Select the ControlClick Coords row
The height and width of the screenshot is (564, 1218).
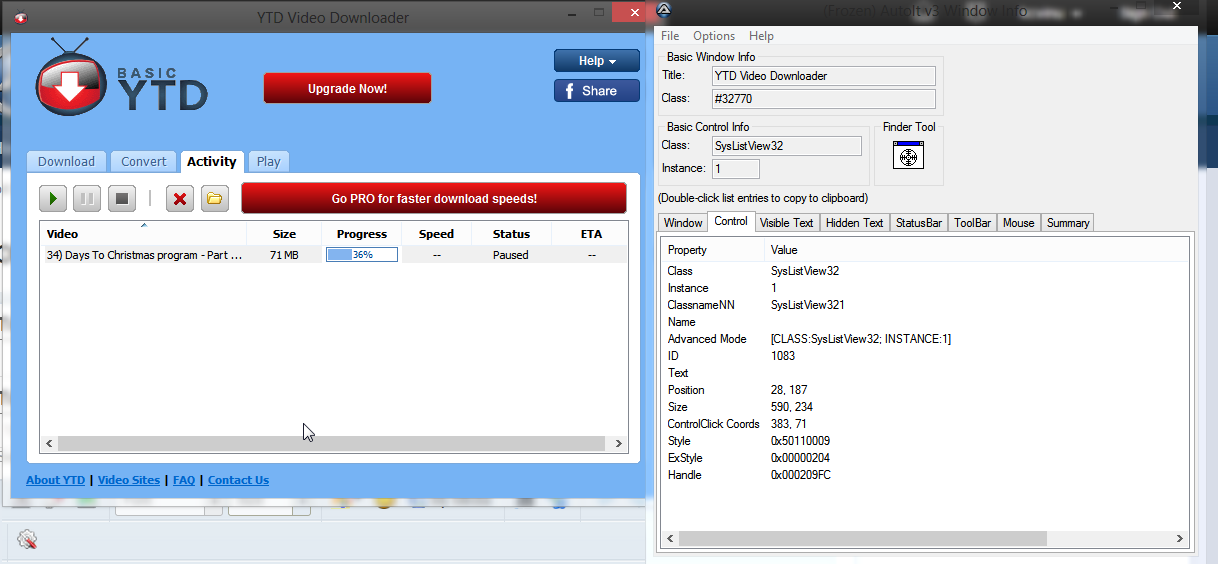[925, 424]
